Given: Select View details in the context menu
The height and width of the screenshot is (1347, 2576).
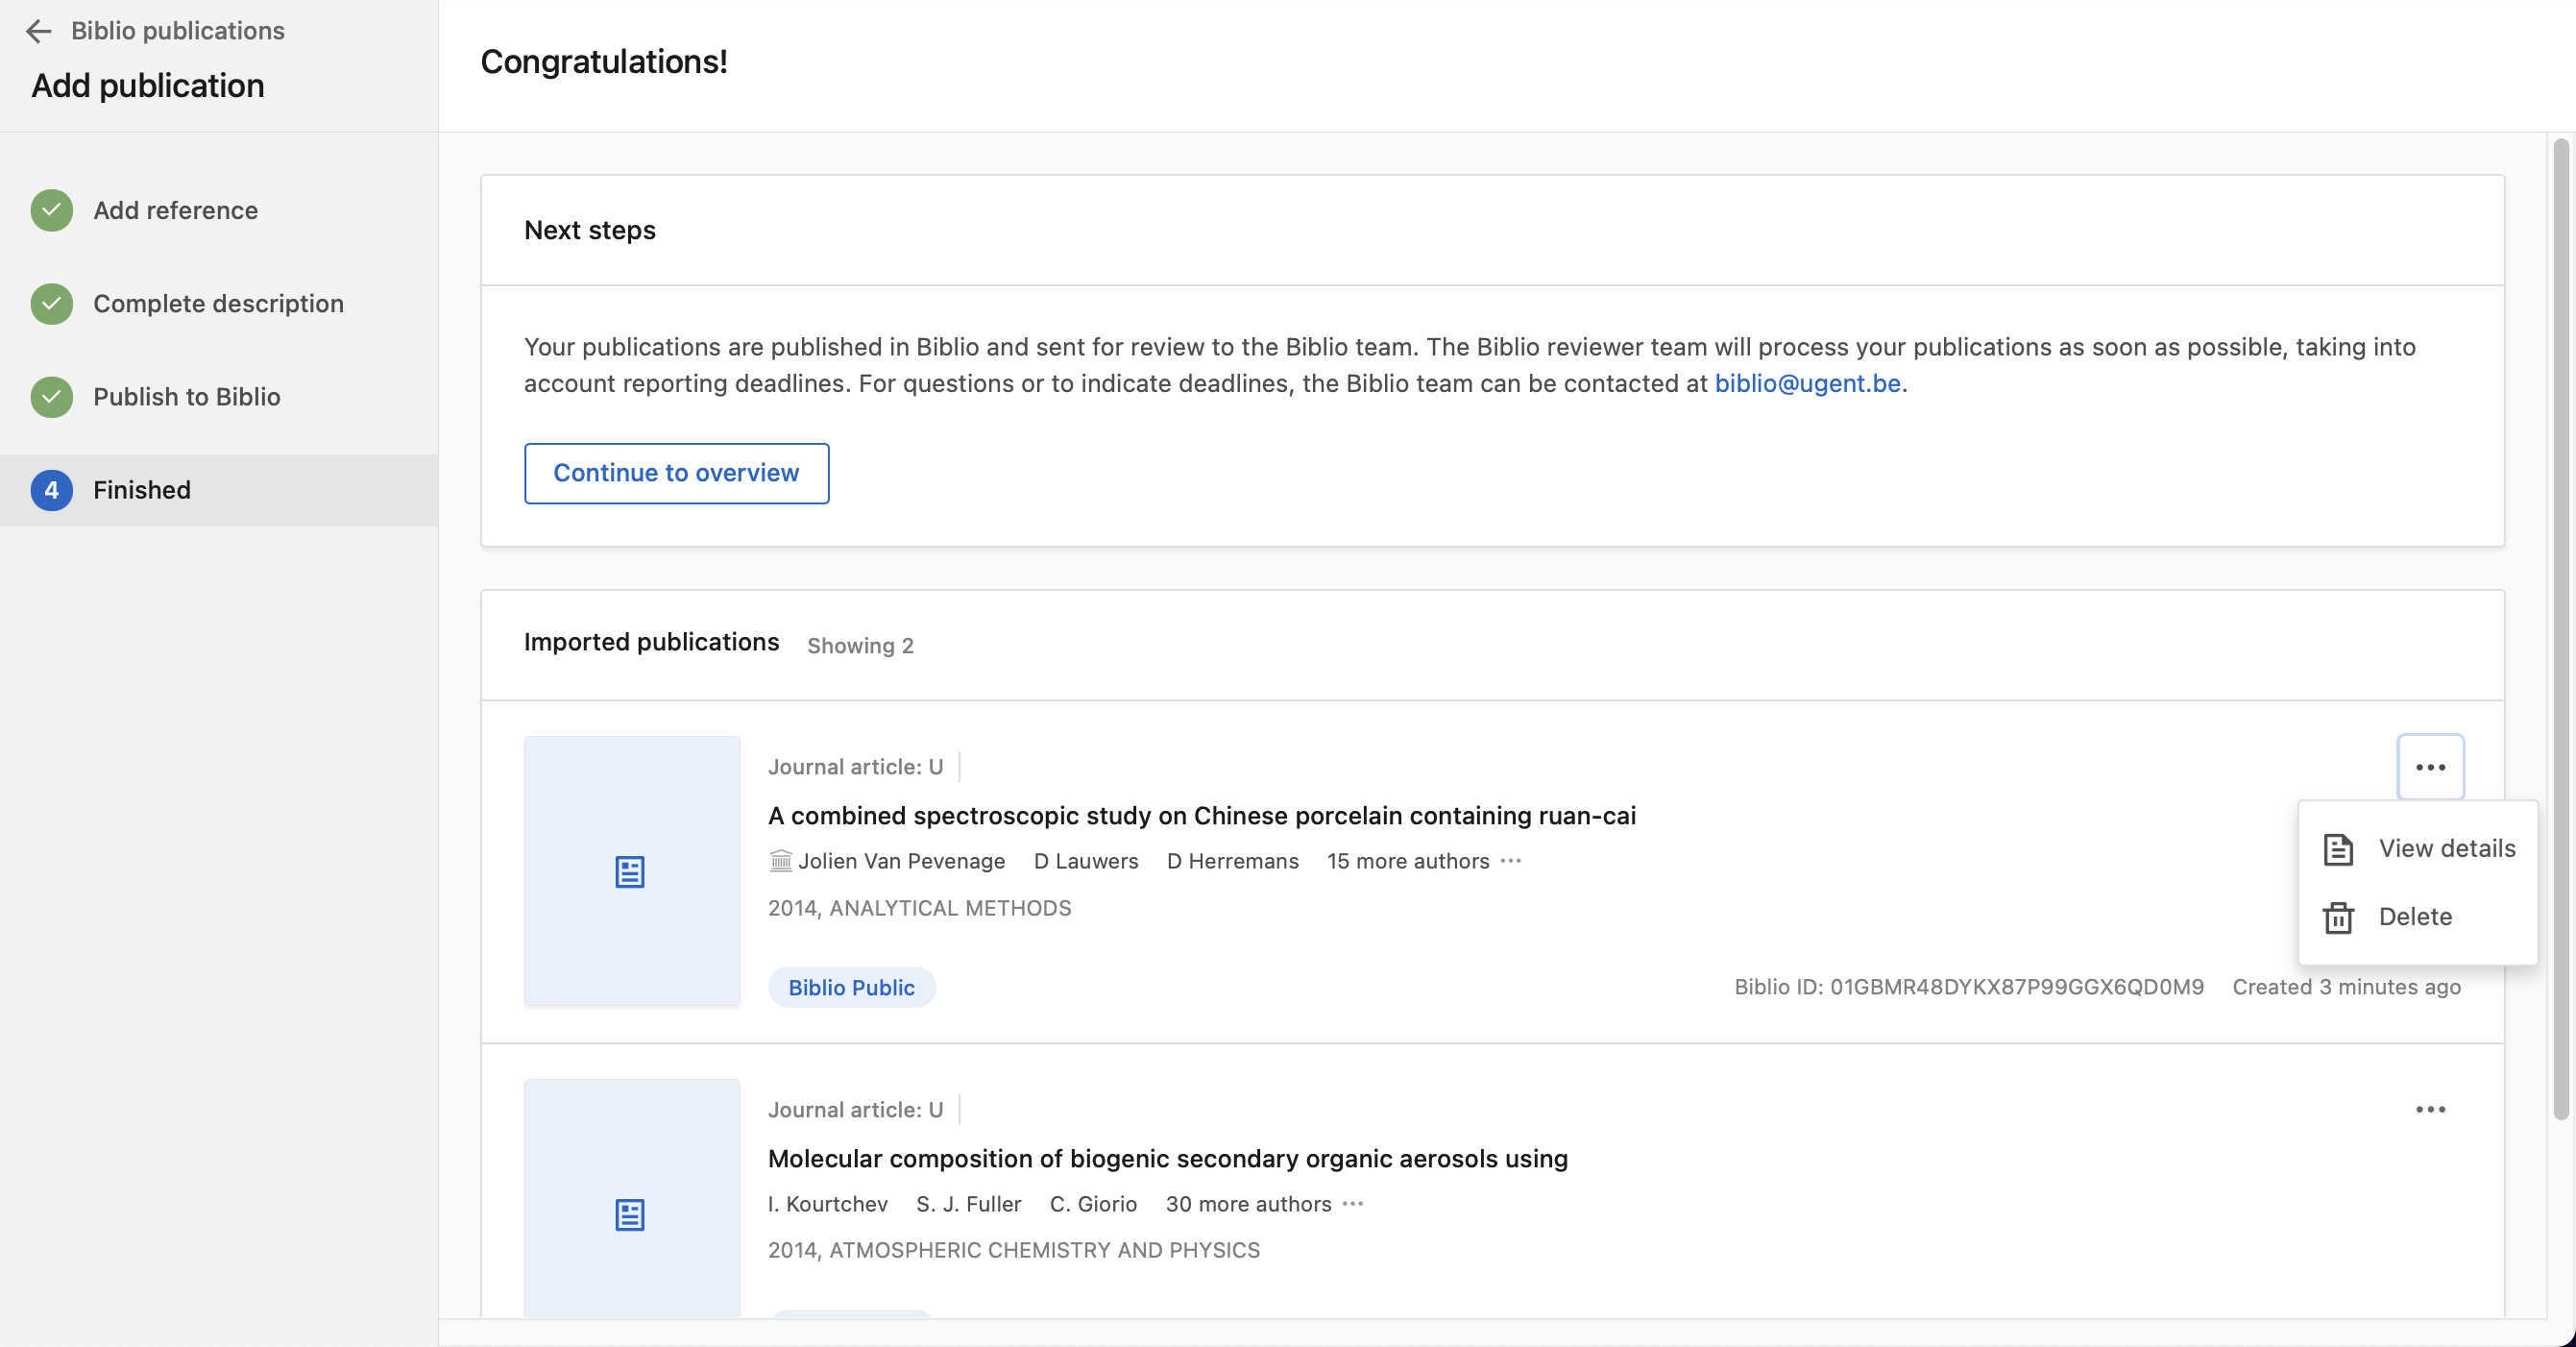Looking at the screenshot, I should (2447, 849).
